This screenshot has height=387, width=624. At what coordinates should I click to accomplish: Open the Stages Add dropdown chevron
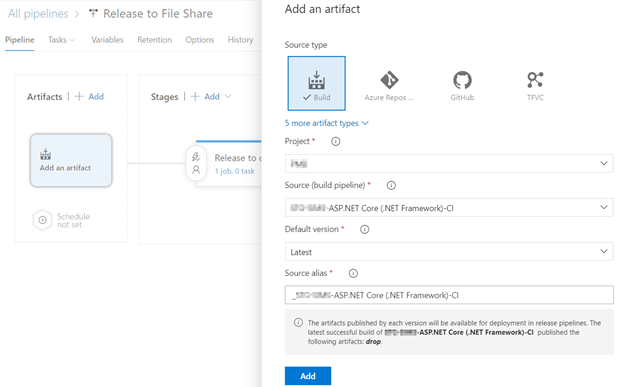[228, 96]
